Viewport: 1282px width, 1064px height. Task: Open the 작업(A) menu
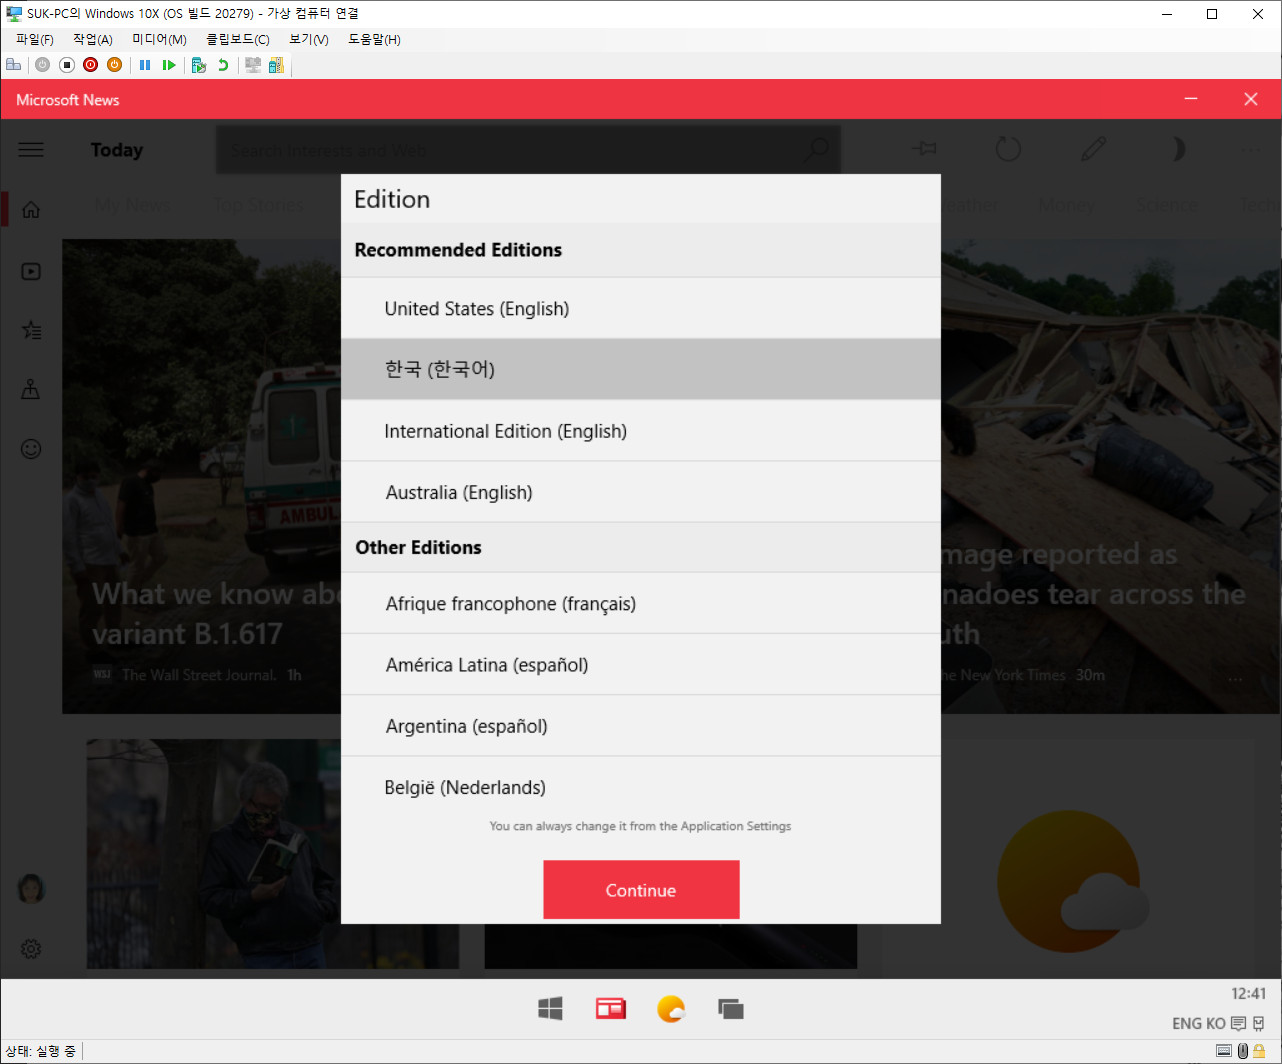pos(93,39)
